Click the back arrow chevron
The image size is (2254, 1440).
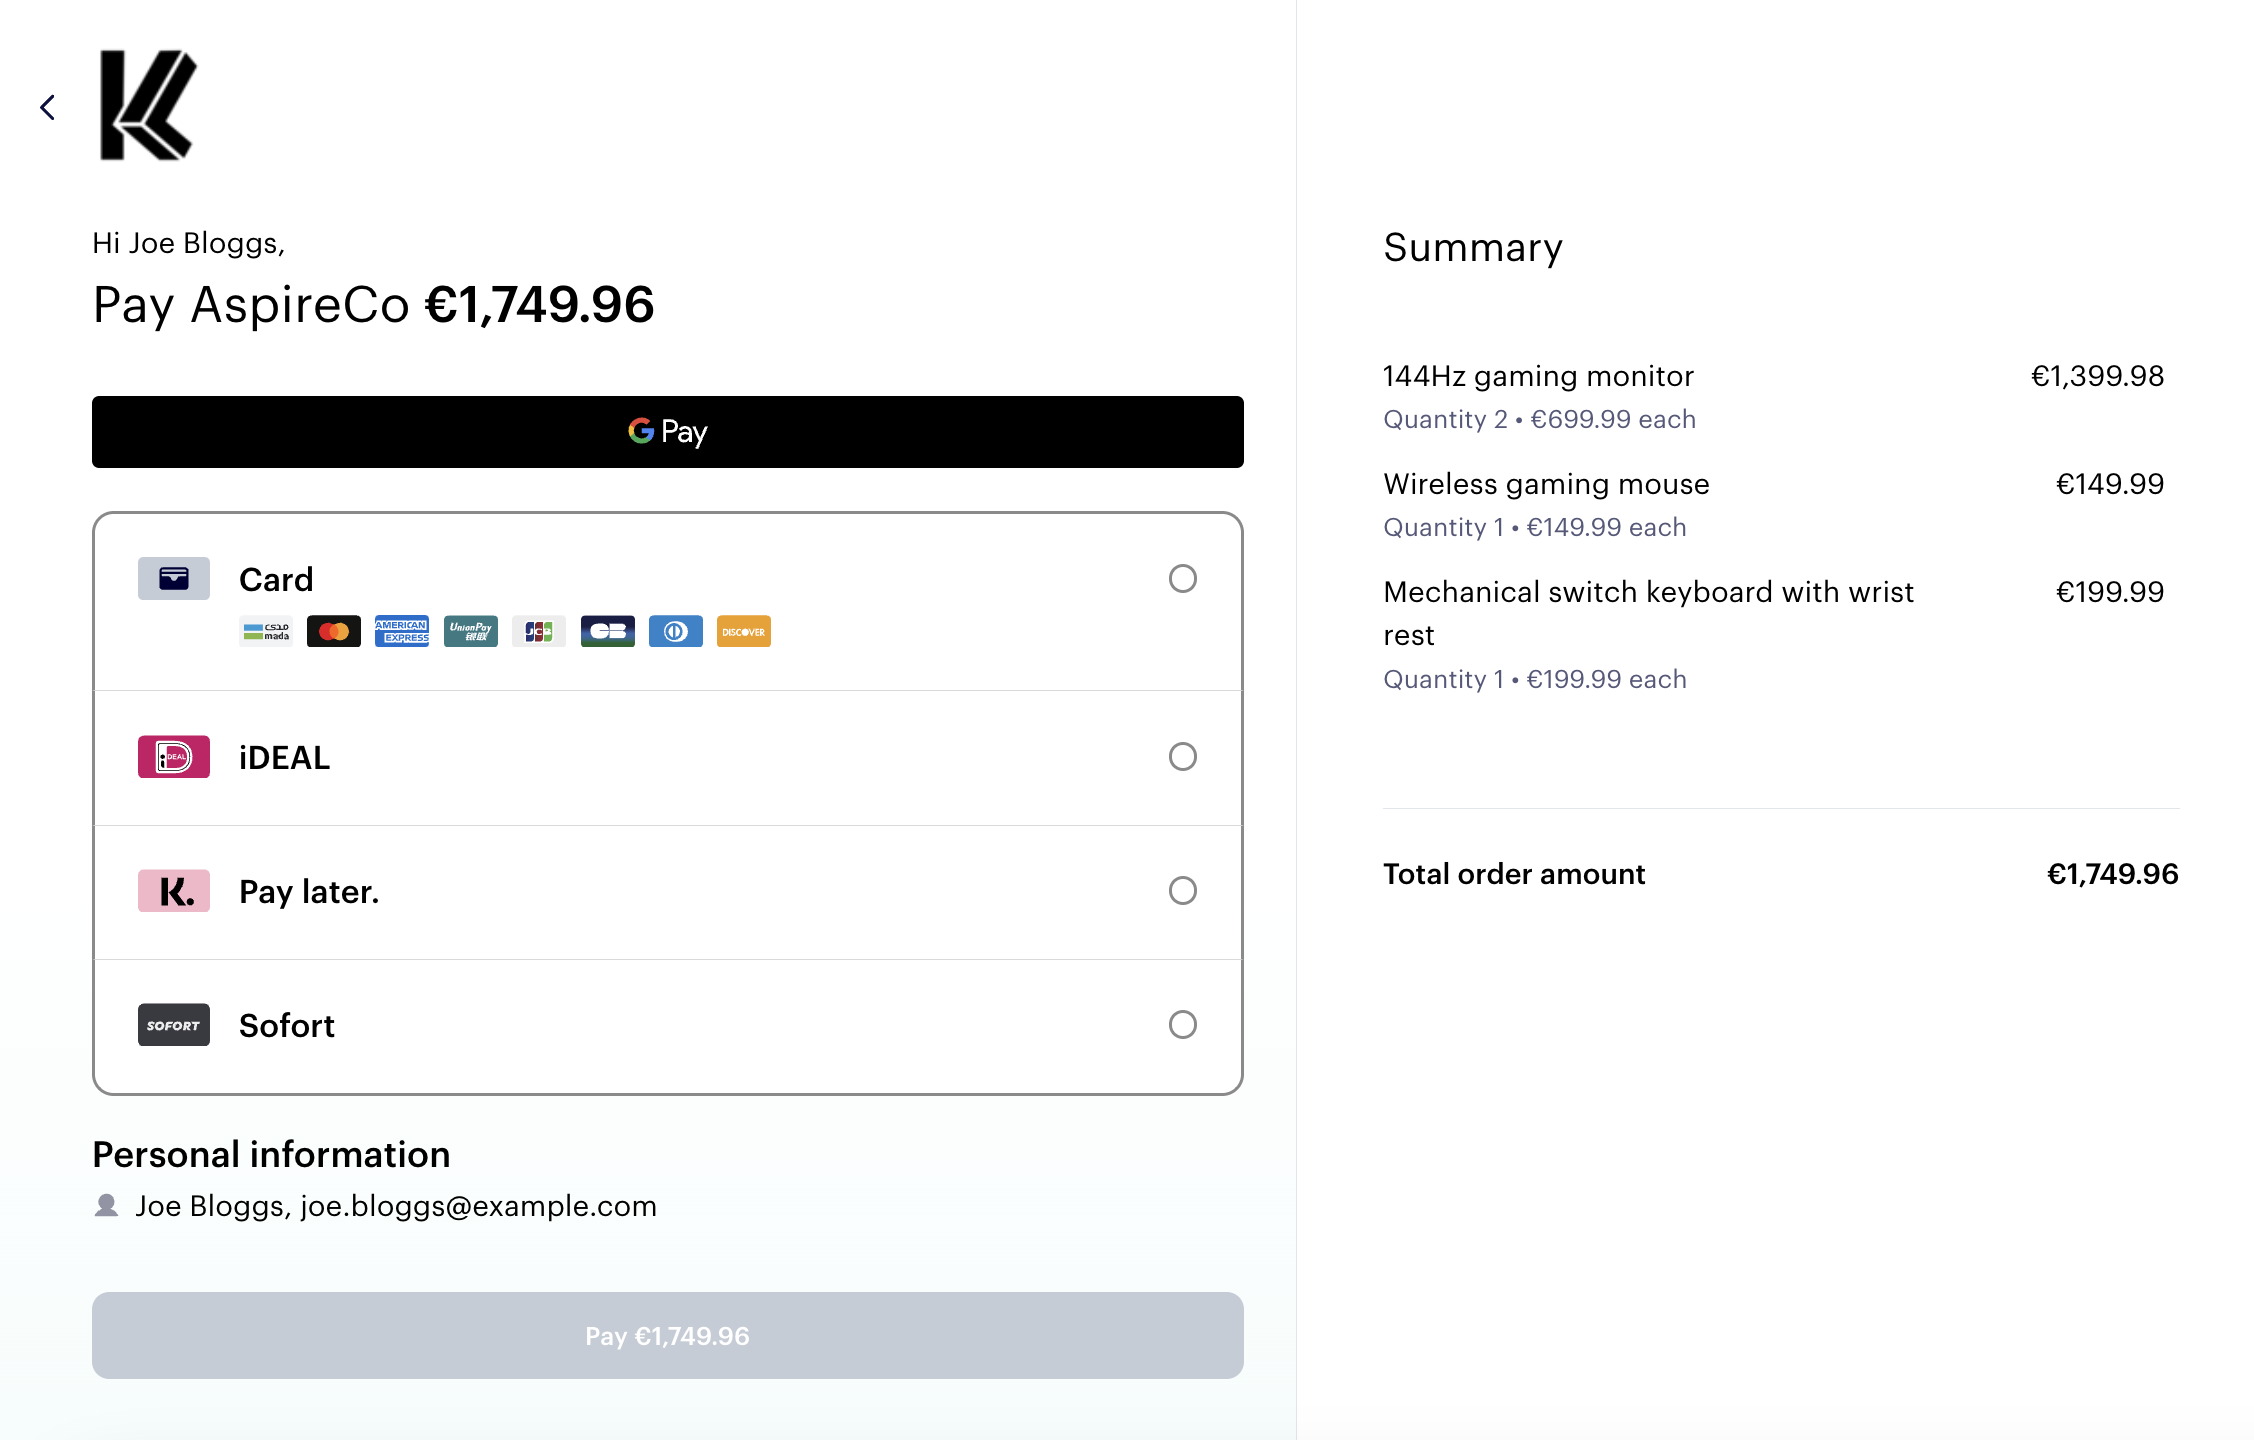coord(47,107)
